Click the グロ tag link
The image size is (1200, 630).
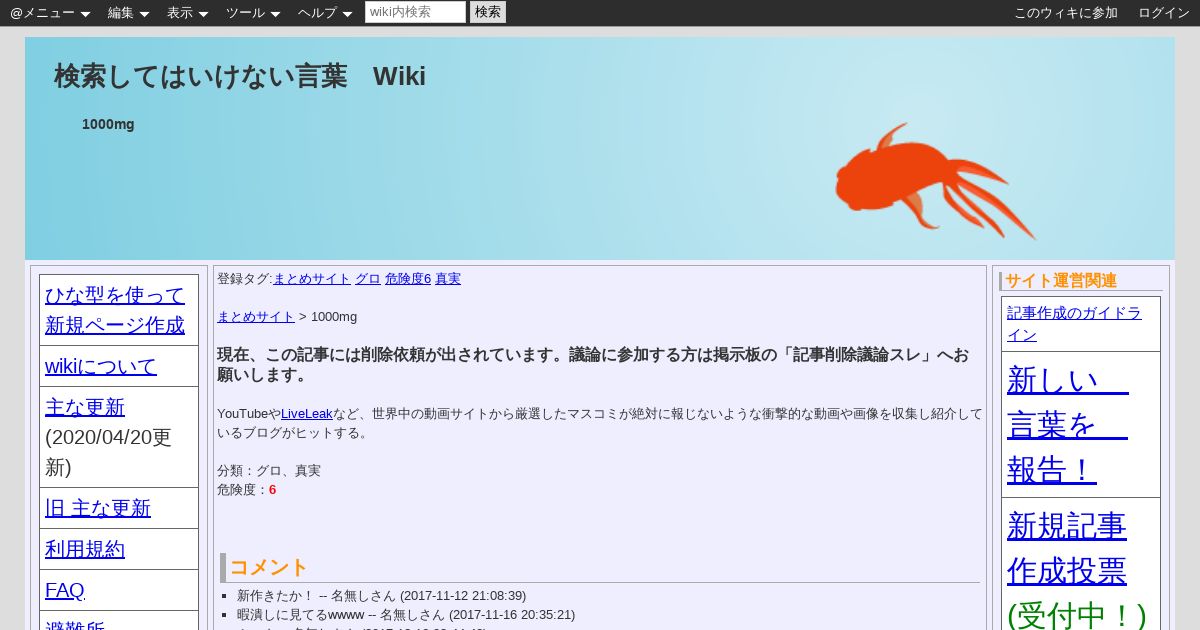368,279
